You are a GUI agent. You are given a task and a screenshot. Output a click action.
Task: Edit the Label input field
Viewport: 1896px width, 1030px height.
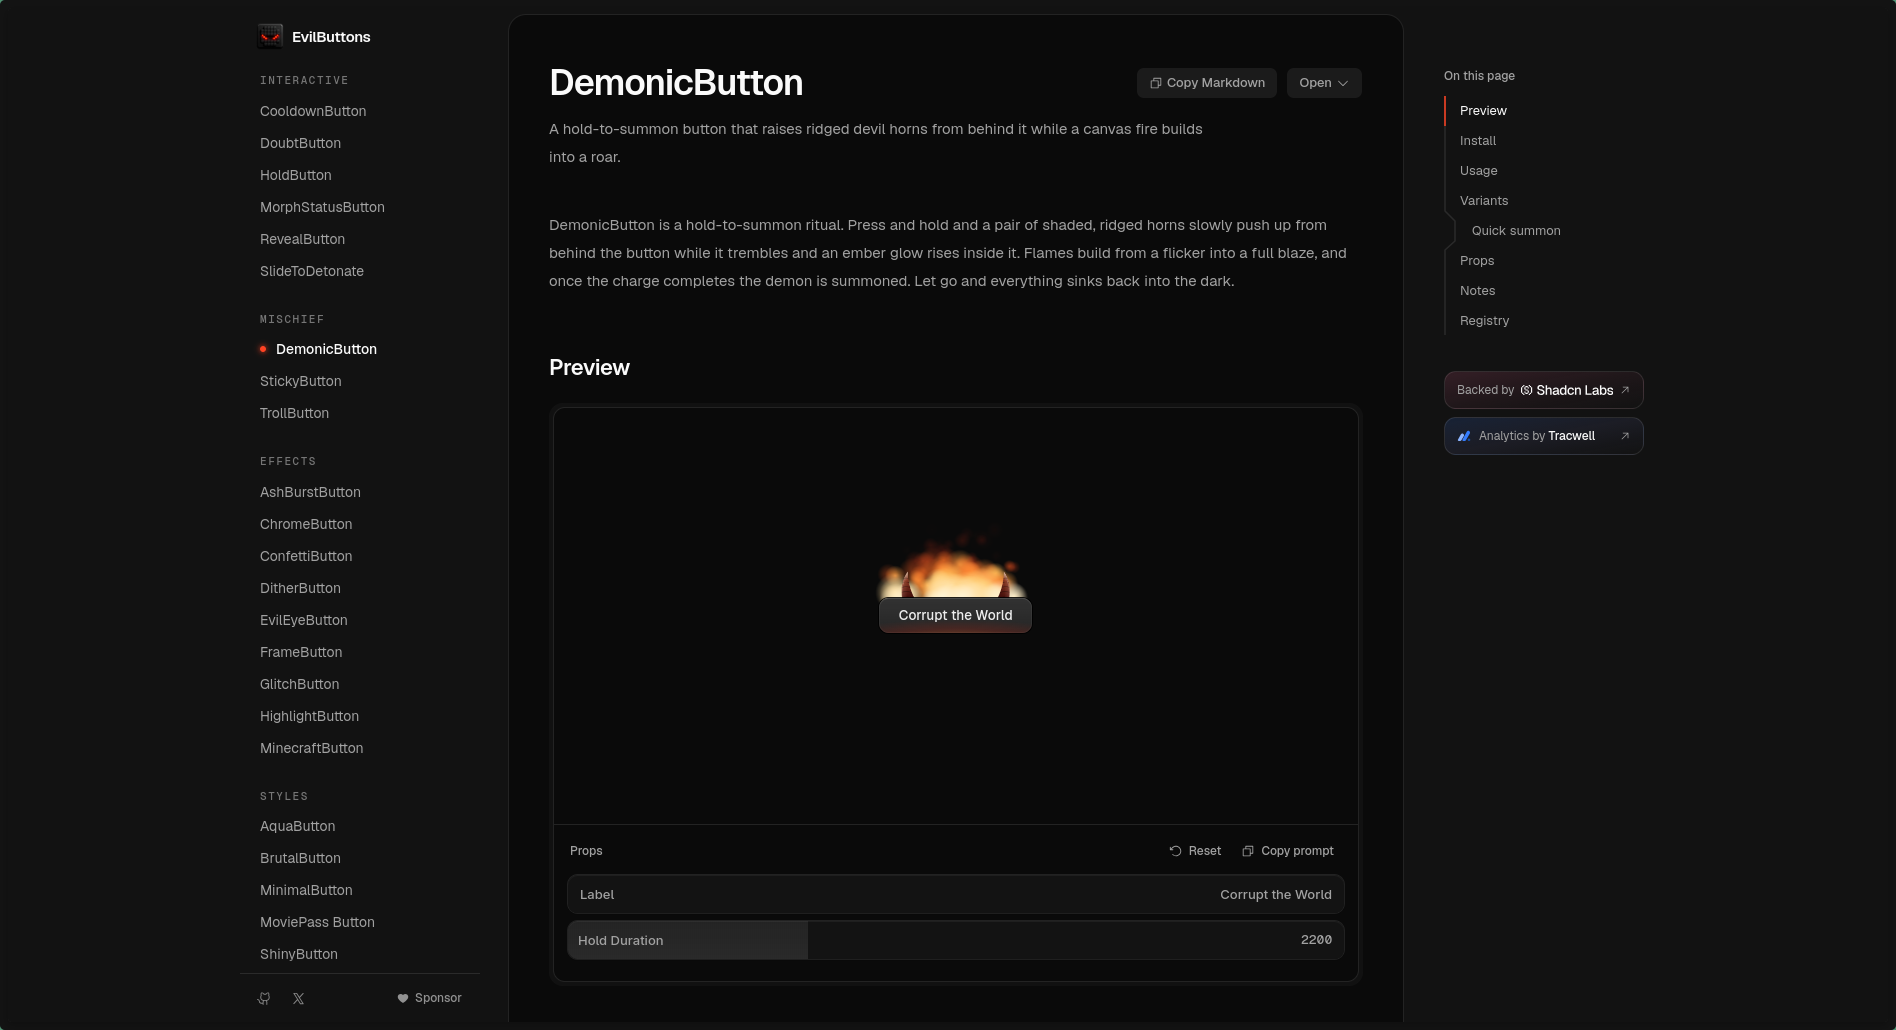pos(955,895)
